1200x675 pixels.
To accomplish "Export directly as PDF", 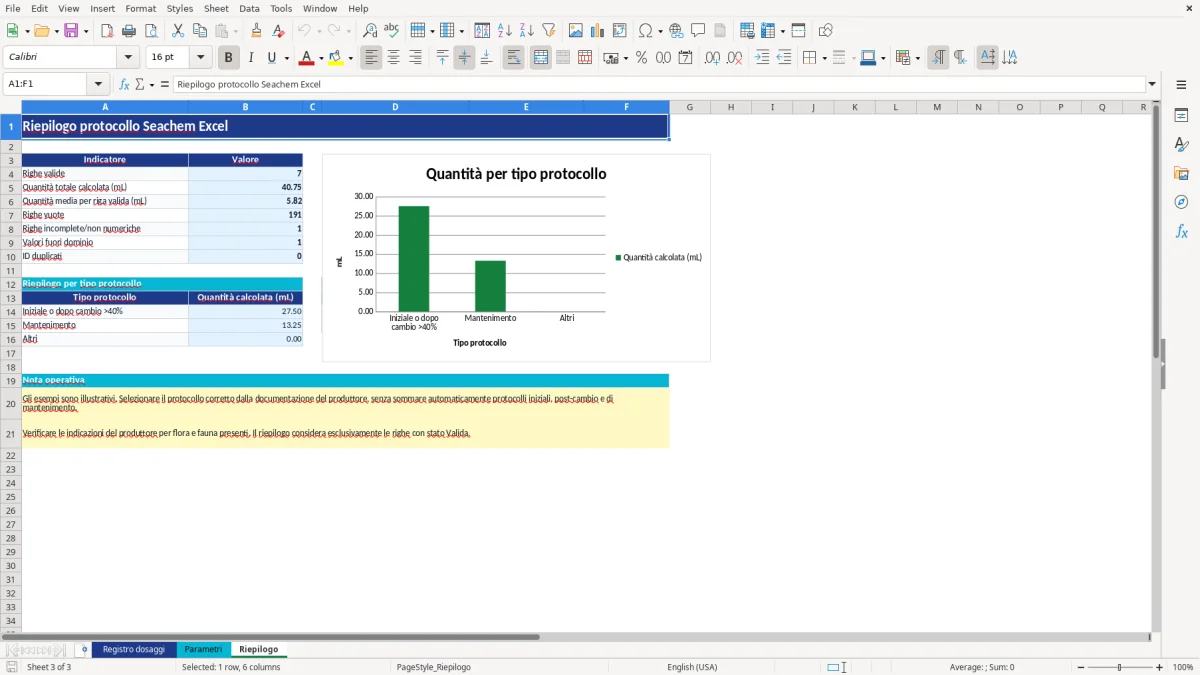I will [107, 31].
